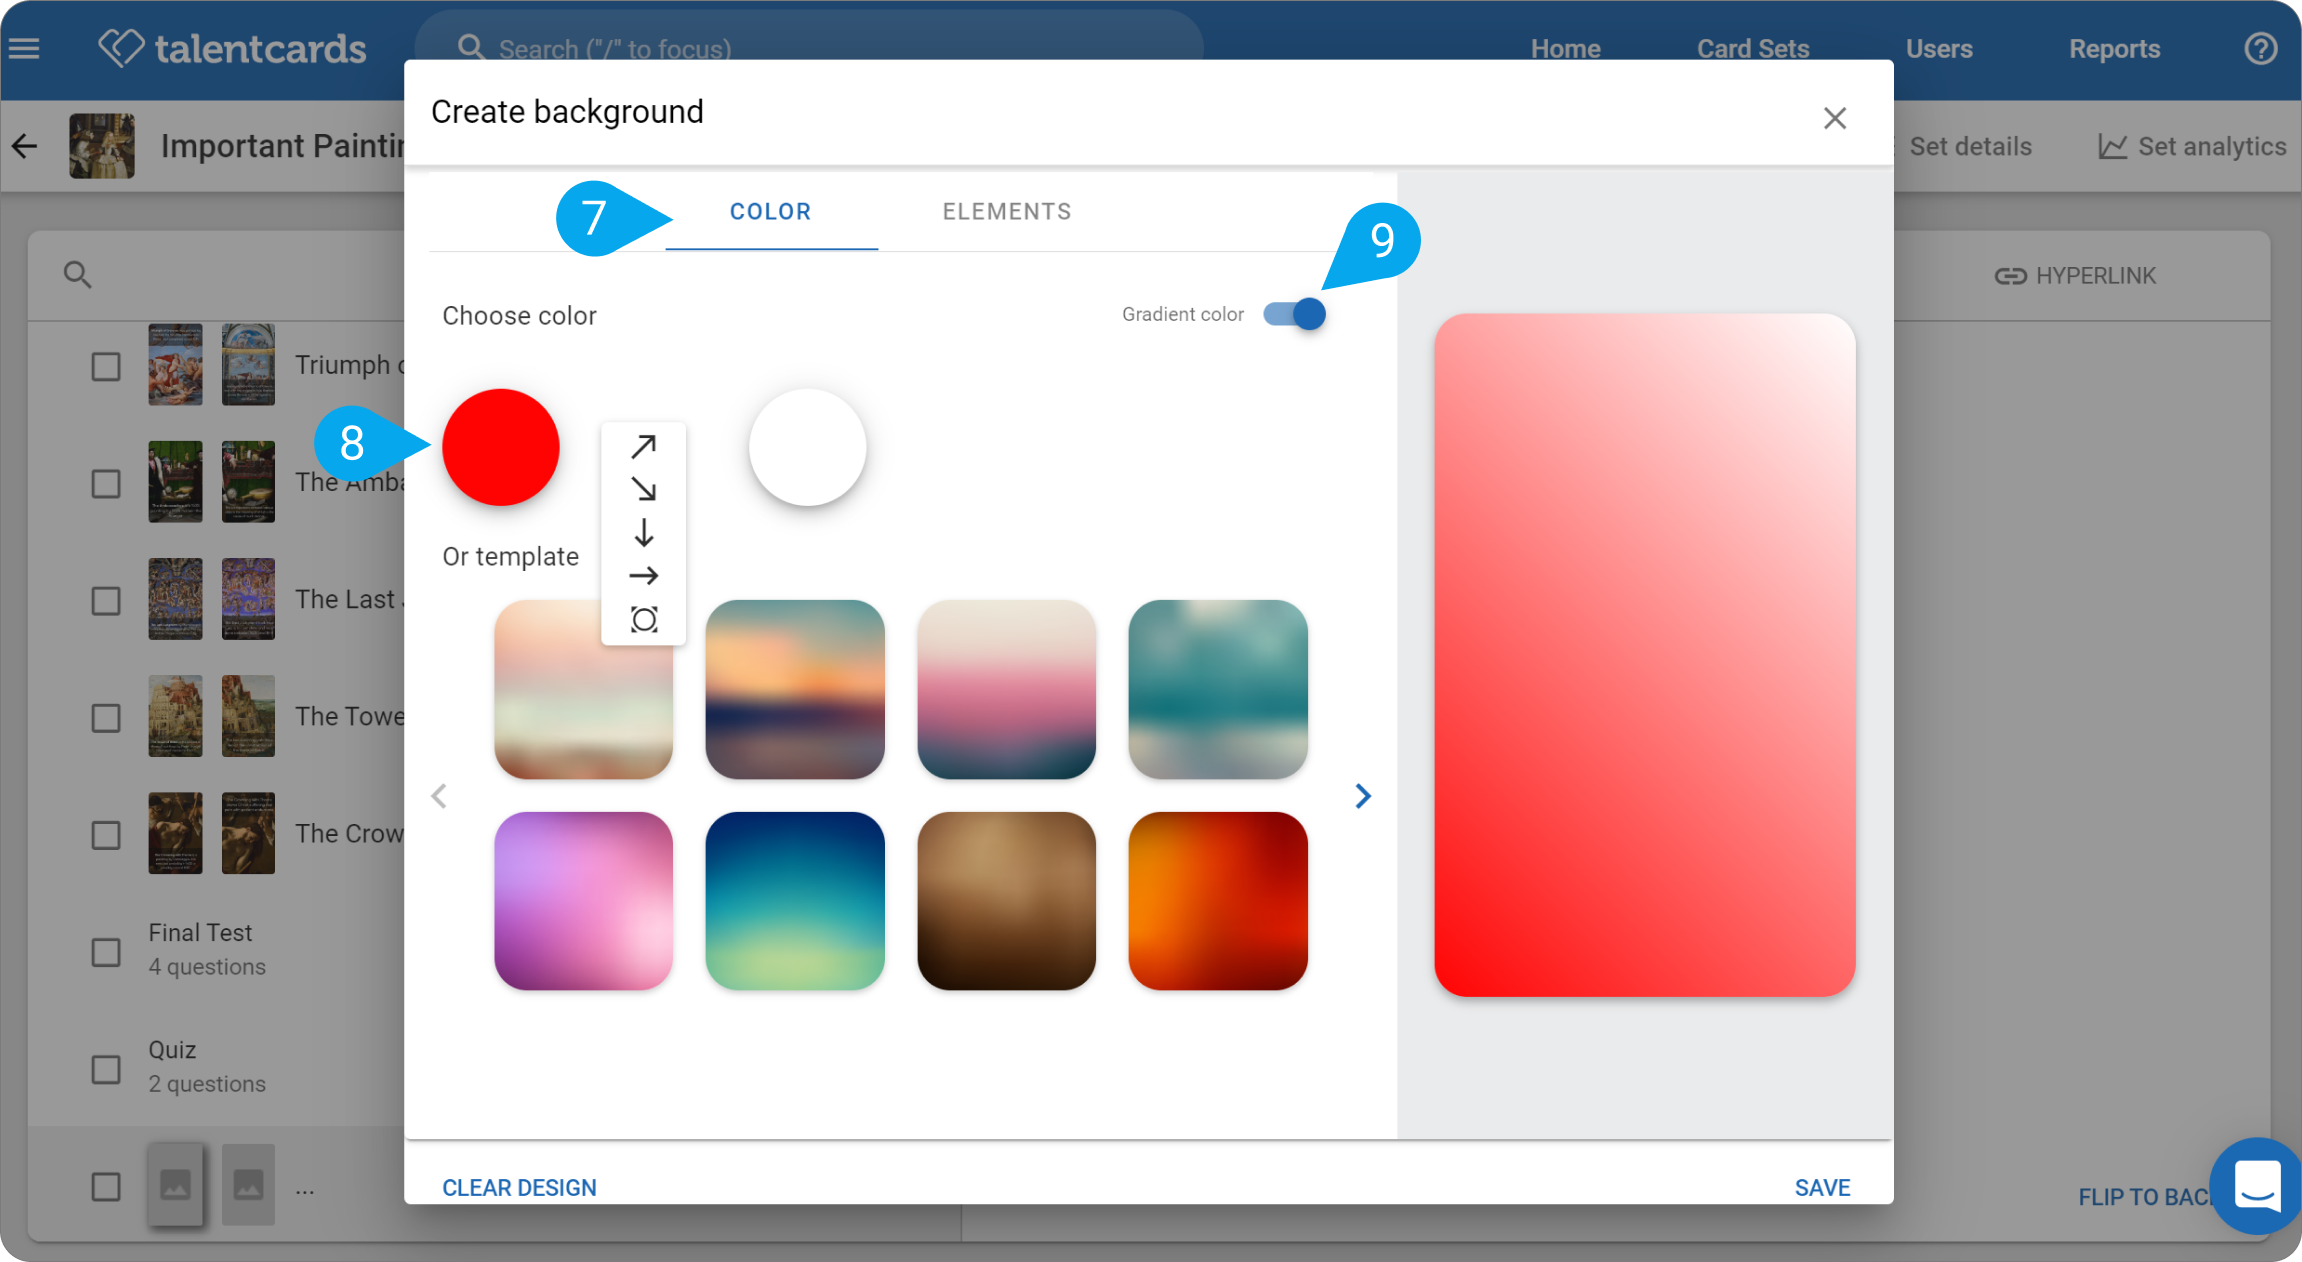Image resolution: width=2302 pixels, height=1262 pixels.
Task: Choose the downward gradient direction arrow
Action: (x=644, y=532)
